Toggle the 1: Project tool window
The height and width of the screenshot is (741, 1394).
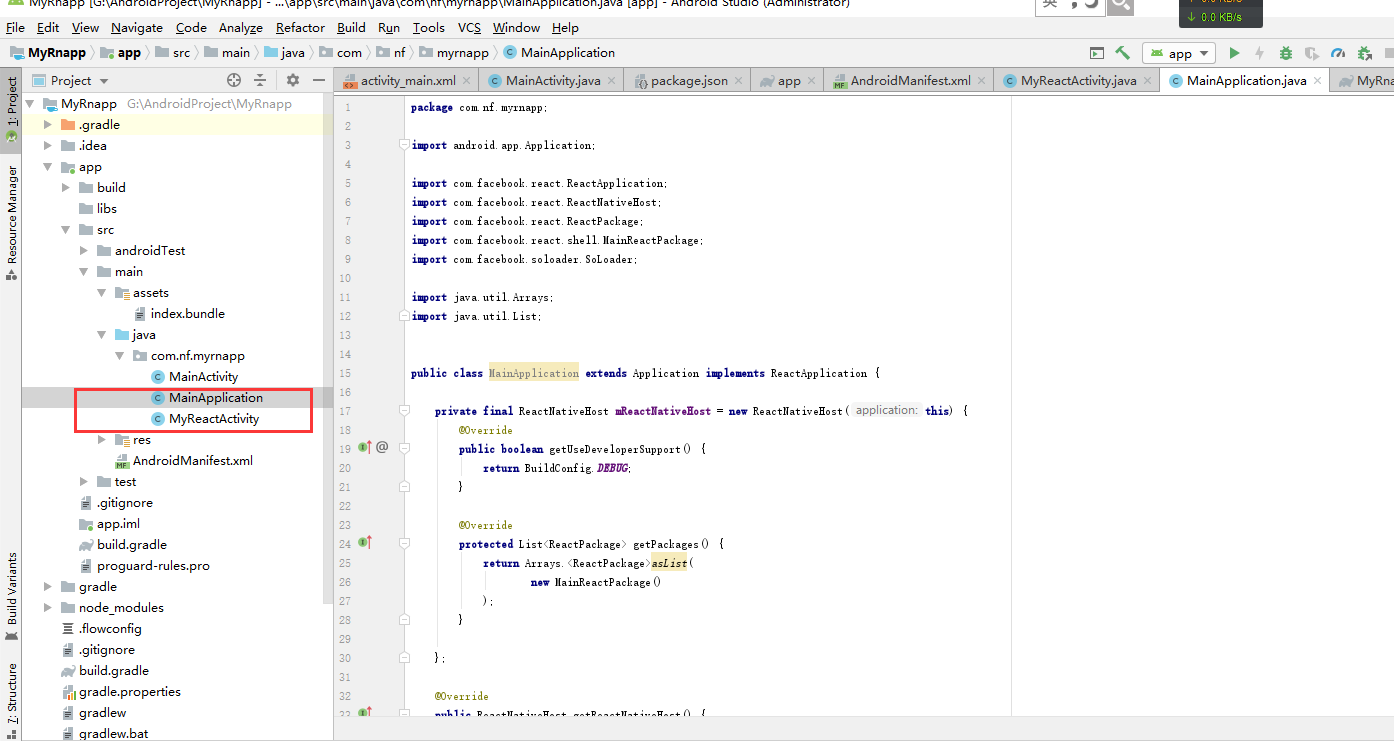[x=11, y=109]
